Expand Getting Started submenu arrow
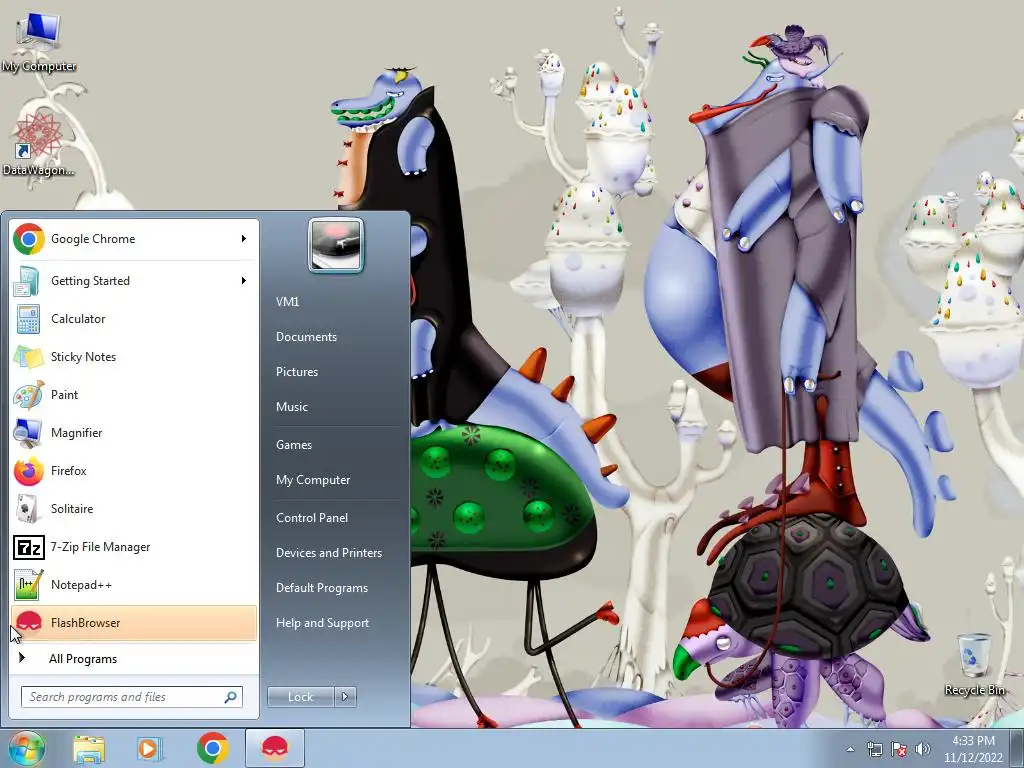This screenshot has width=1024, height=768. coord(244,281)
